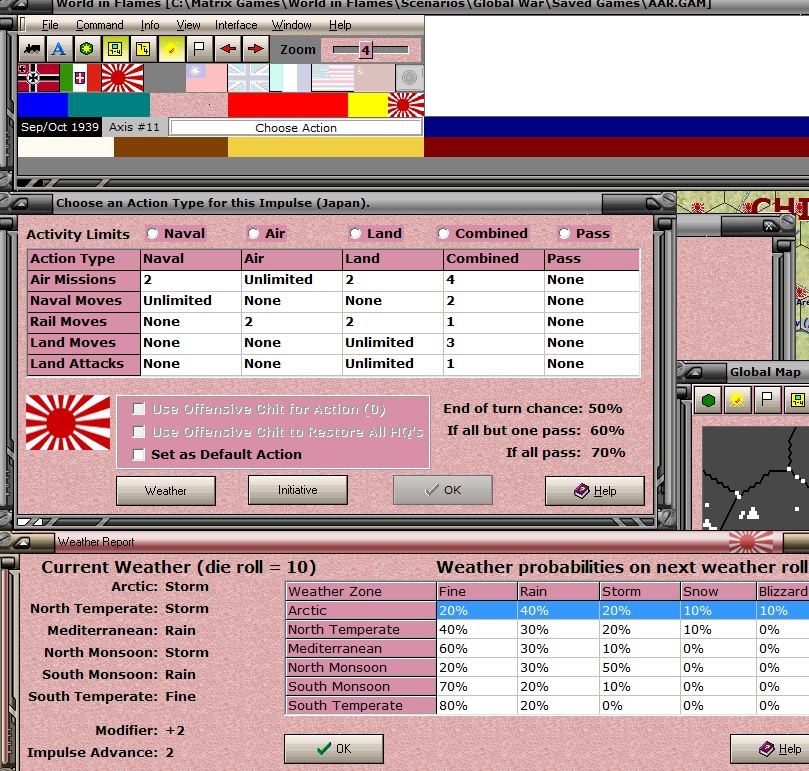Tick Use Offensive Chit for Action checkbox

138,409
